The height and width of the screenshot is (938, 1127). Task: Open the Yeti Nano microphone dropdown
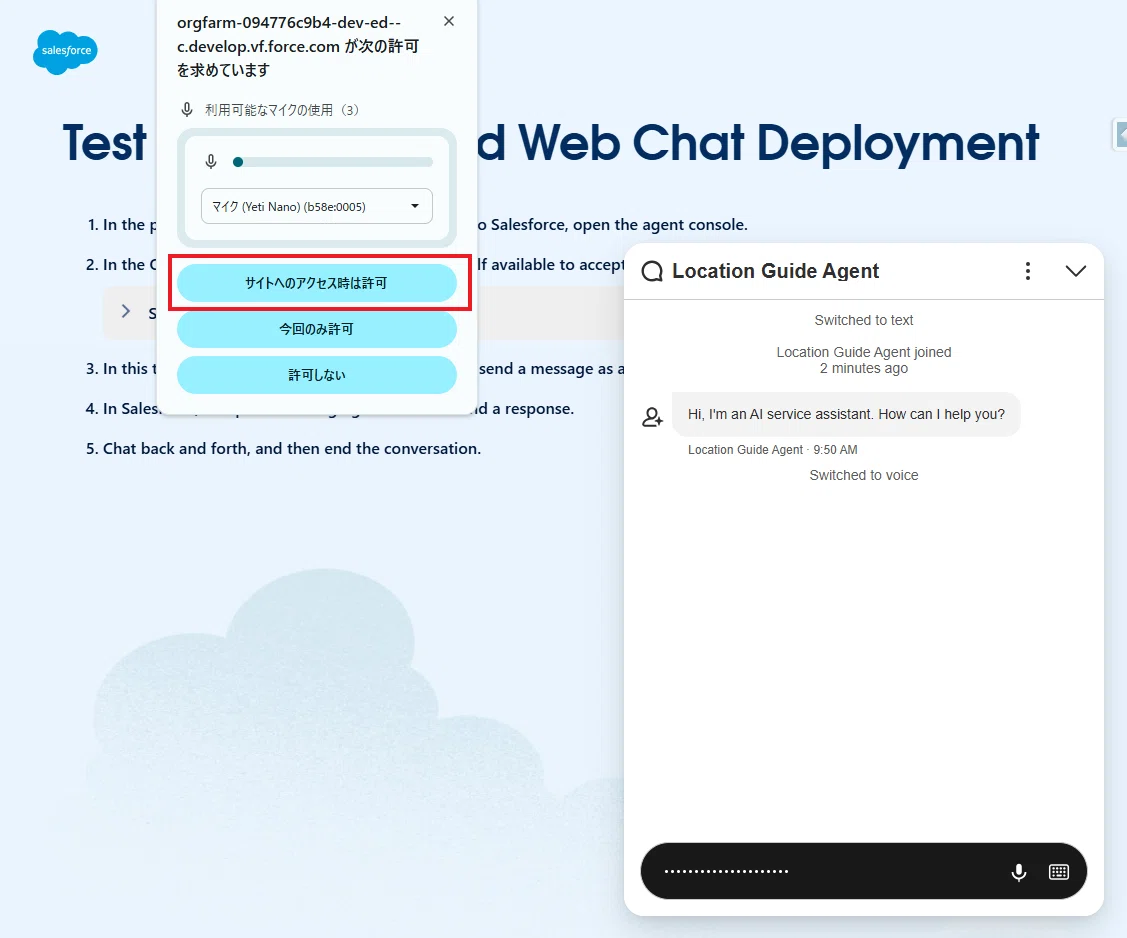pos(317,206)
